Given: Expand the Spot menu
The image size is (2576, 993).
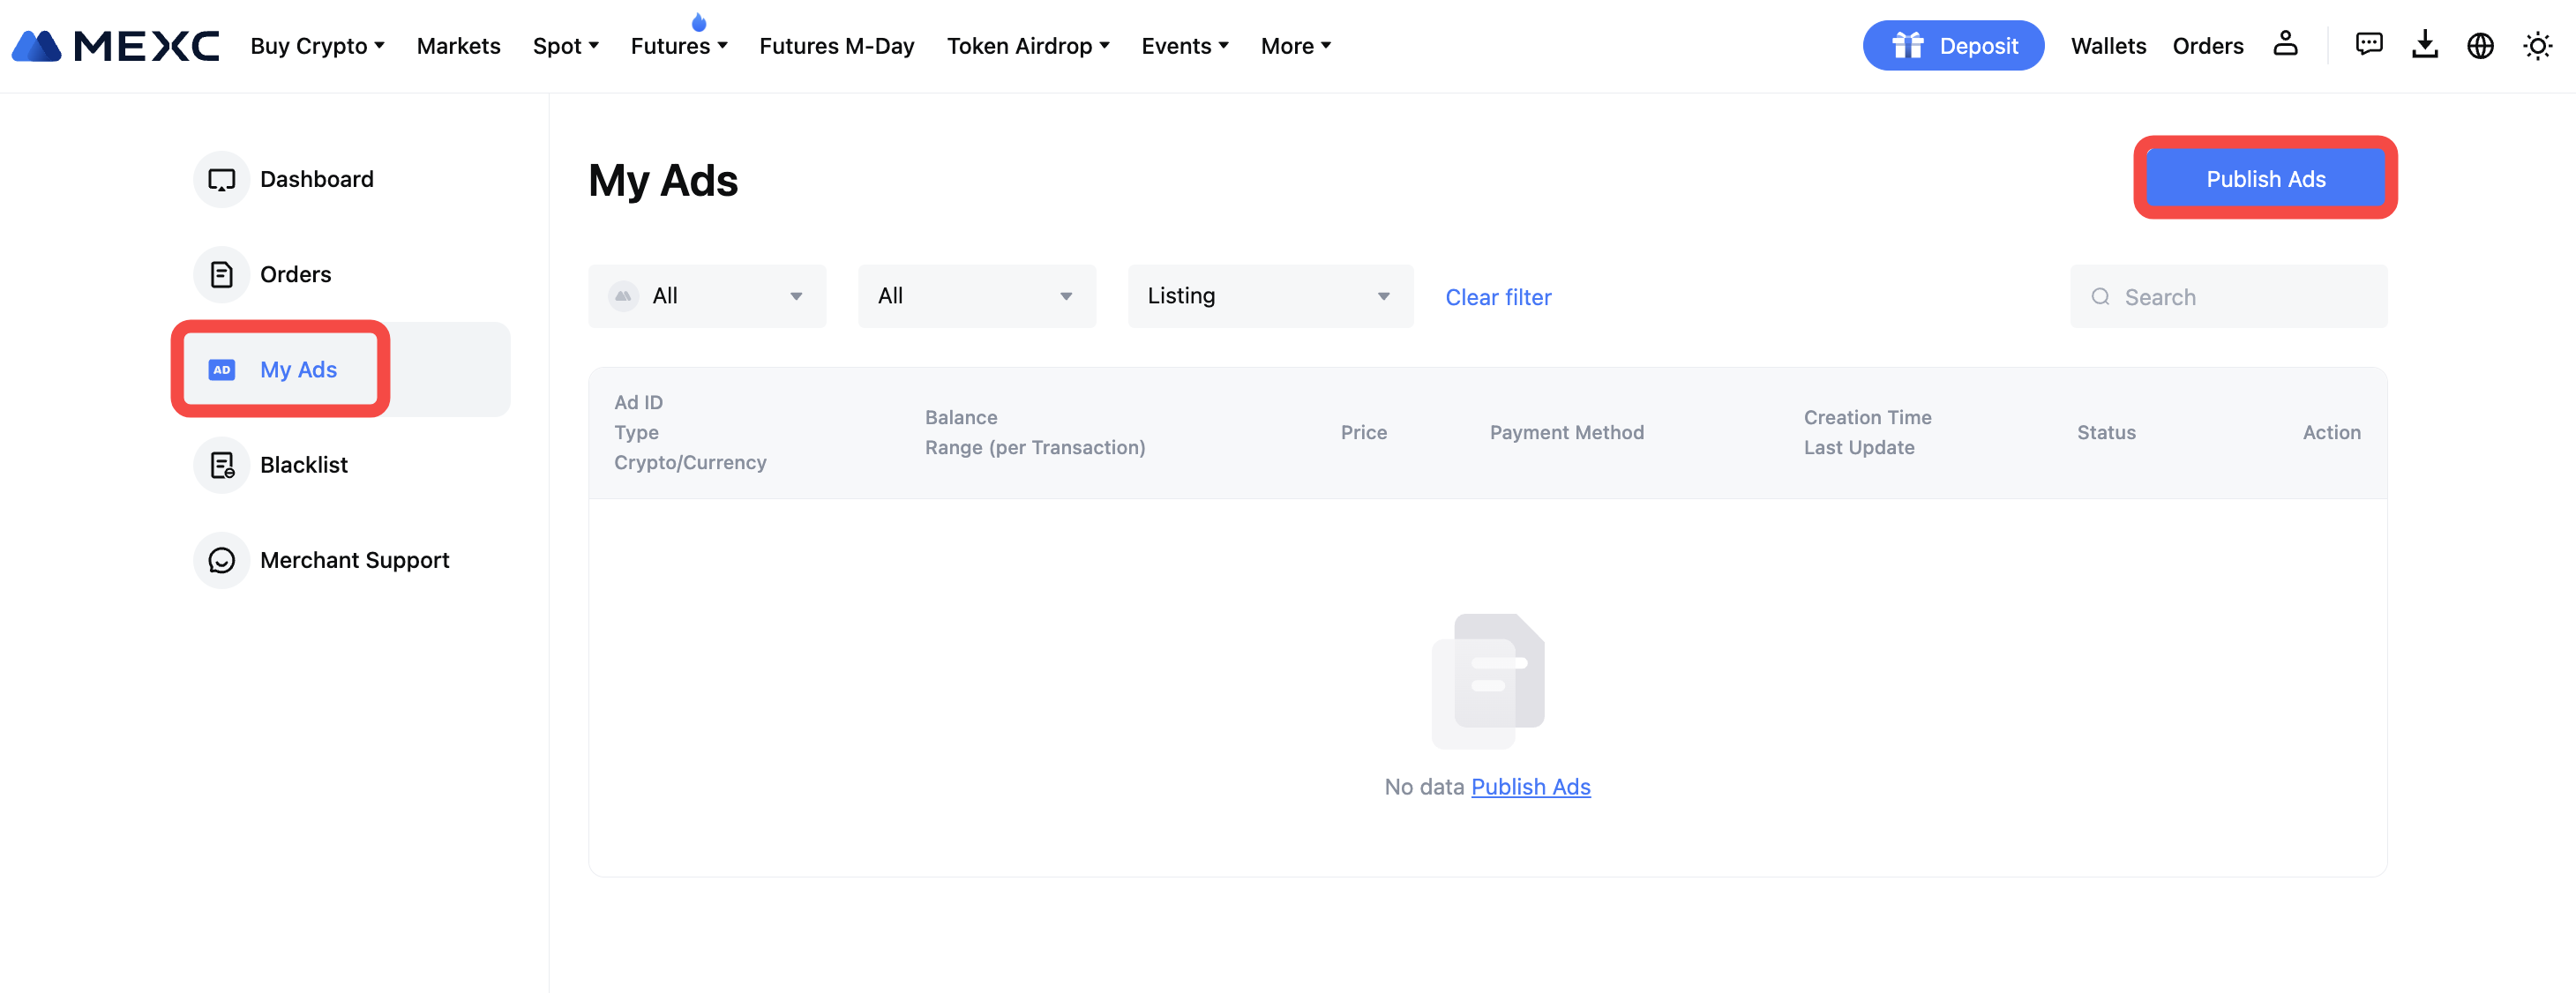Looking at the screenshot, I should [x=565, y=46].
